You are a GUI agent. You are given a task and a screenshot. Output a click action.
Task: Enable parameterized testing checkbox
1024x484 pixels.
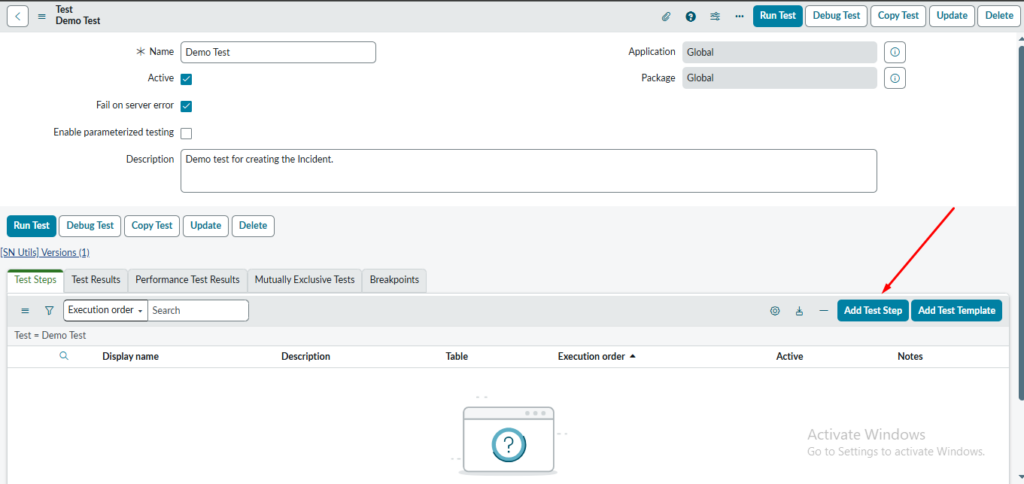coord(186,133)
